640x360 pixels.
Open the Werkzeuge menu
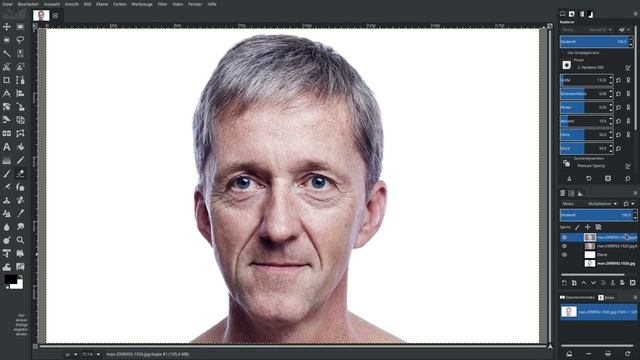click(x=142, y=4)
